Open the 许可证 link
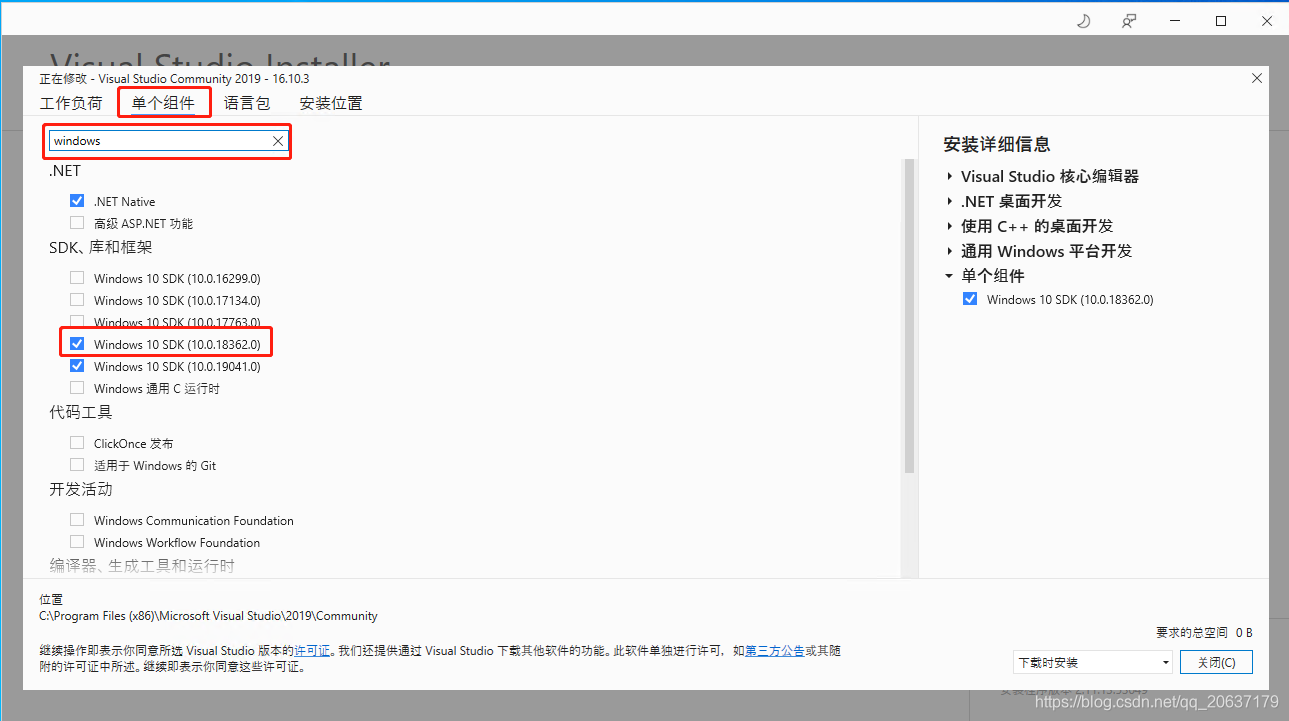 (312, 651)
